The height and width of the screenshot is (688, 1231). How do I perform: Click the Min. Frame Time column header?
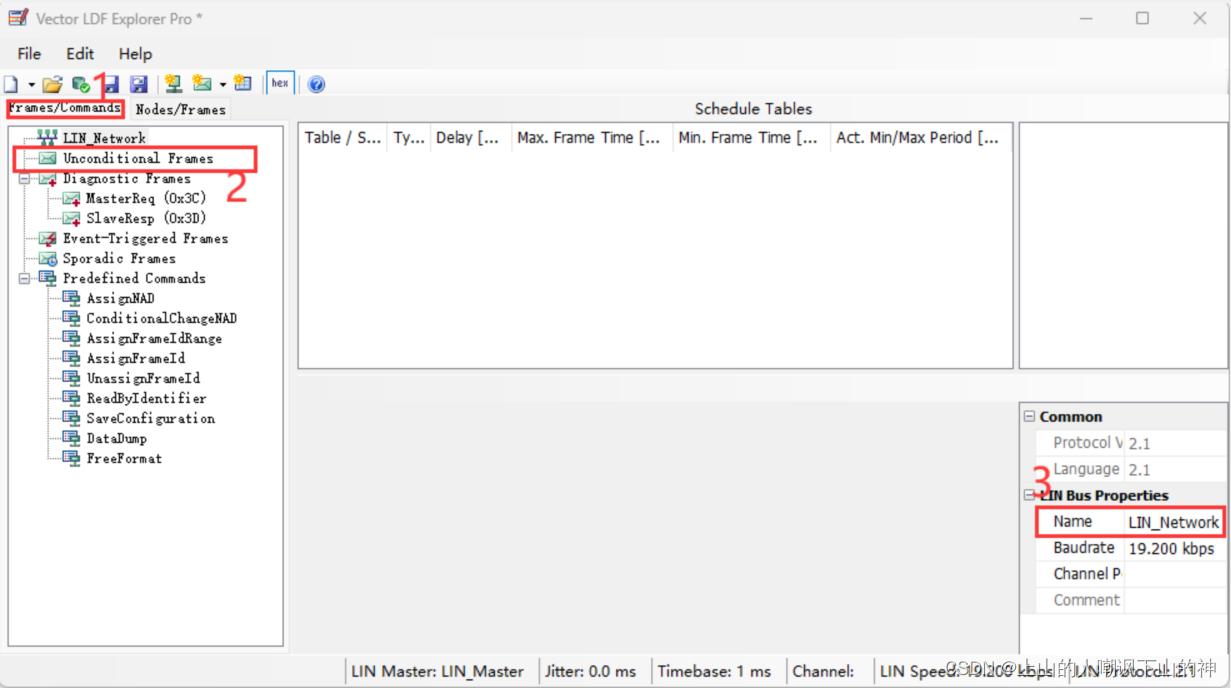point(751,138)
